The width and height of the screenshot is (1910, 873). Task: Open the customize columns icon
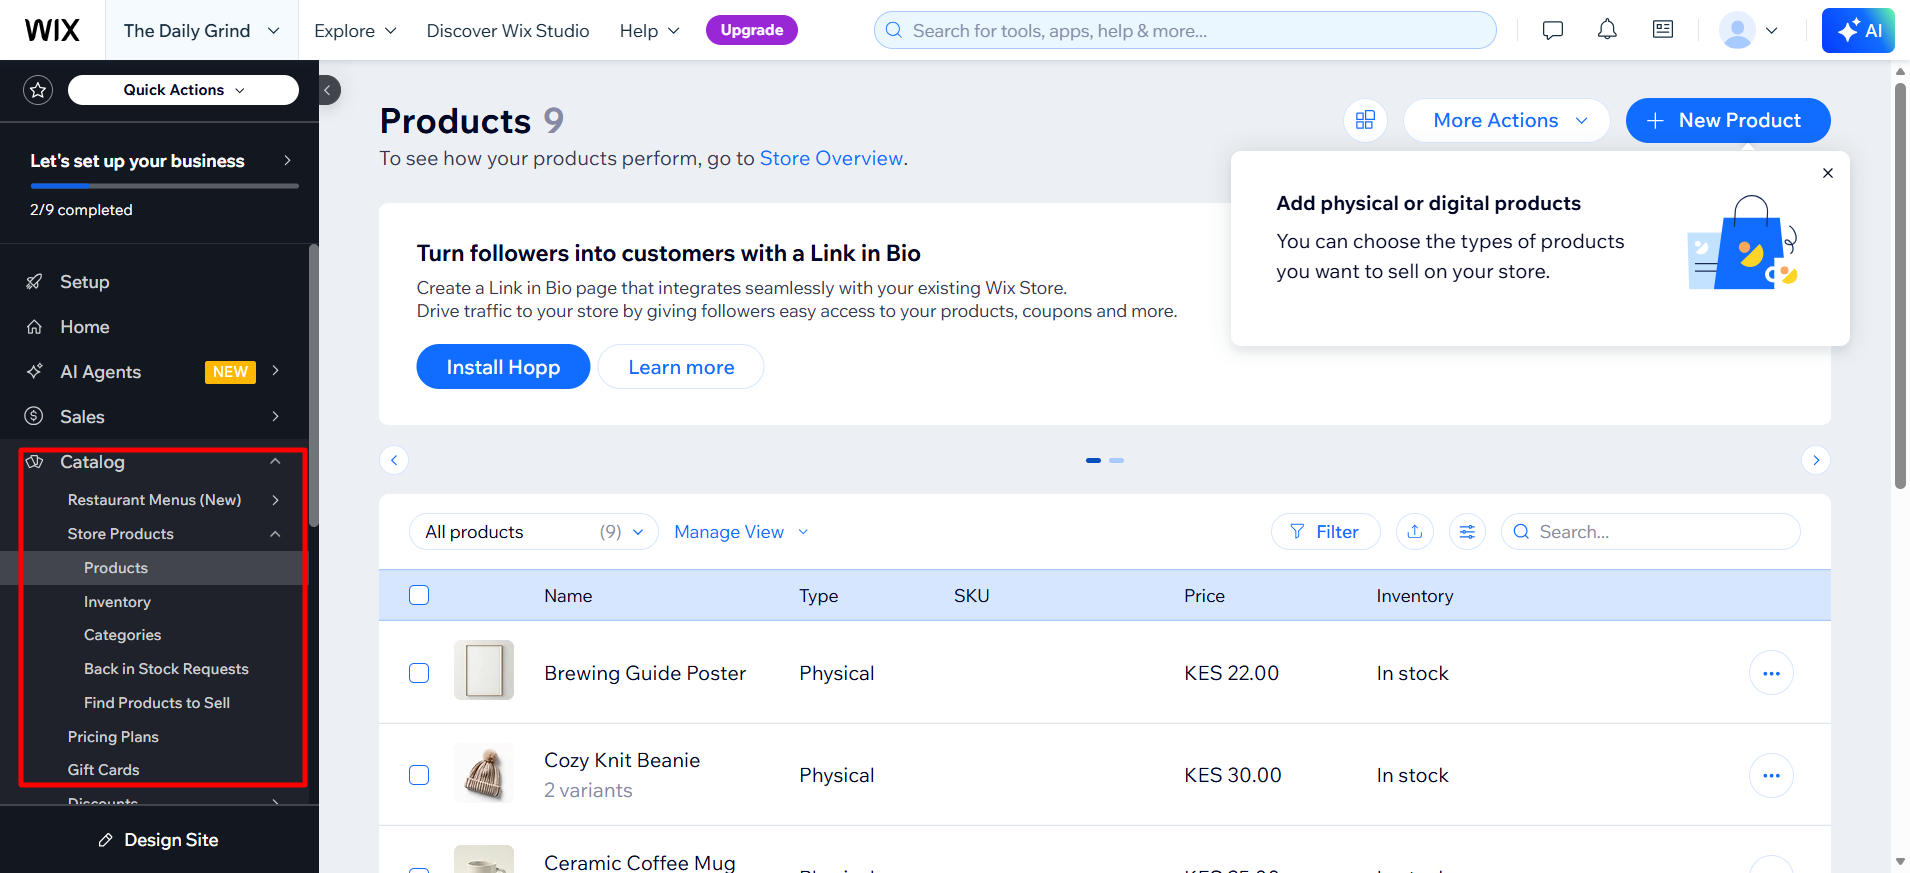(x=1467, y=532)
